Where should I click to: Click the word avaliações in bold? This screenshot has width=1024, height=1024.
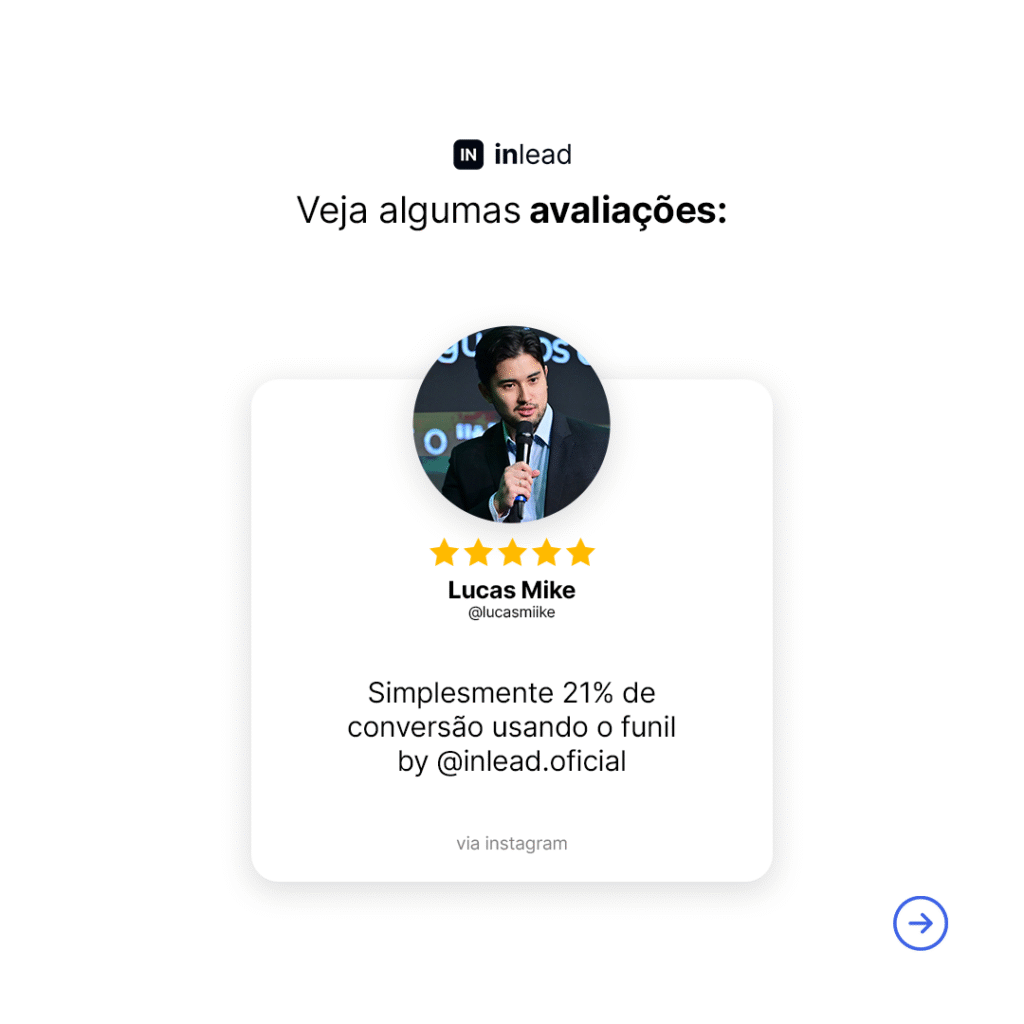coord(628,210)
